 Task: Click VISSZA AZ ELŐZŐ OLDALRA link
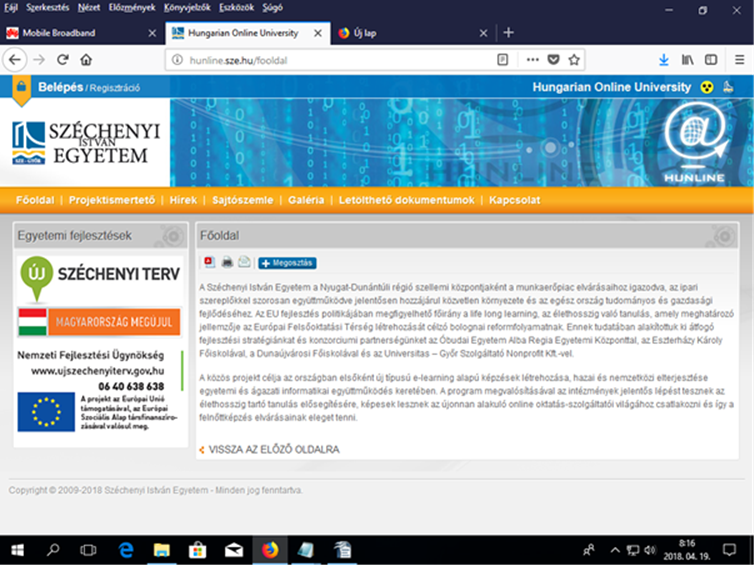point(274,449)
